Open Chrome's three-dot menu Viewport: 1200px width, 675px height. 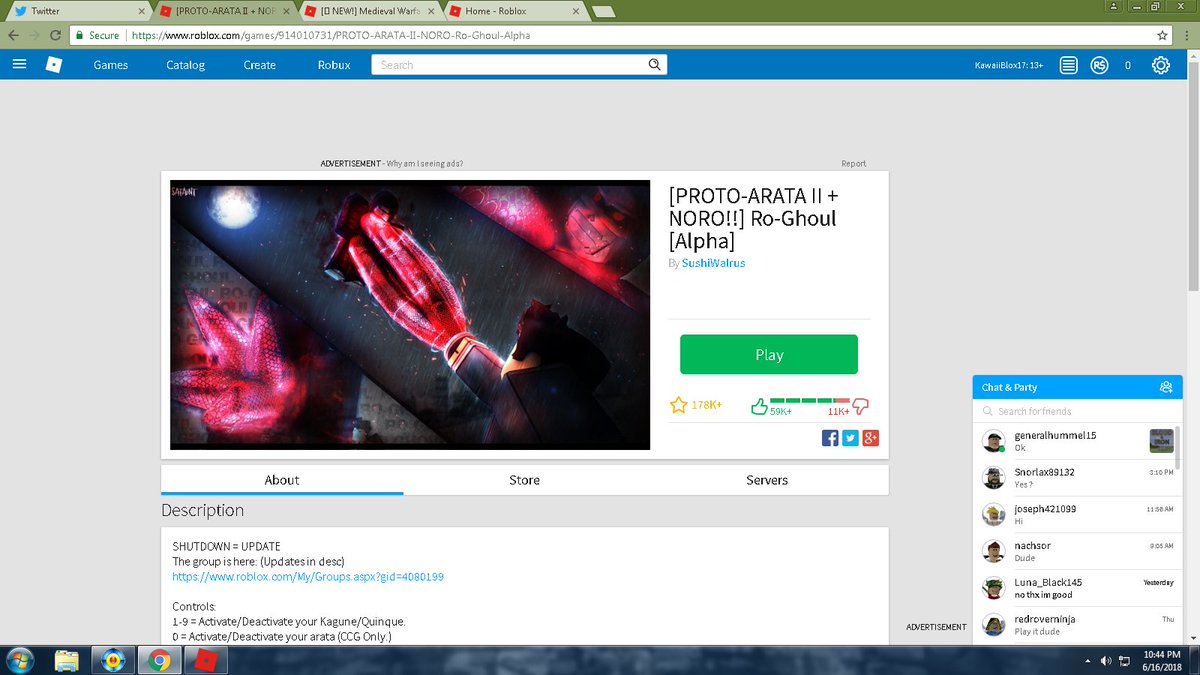pos(1187,35)
